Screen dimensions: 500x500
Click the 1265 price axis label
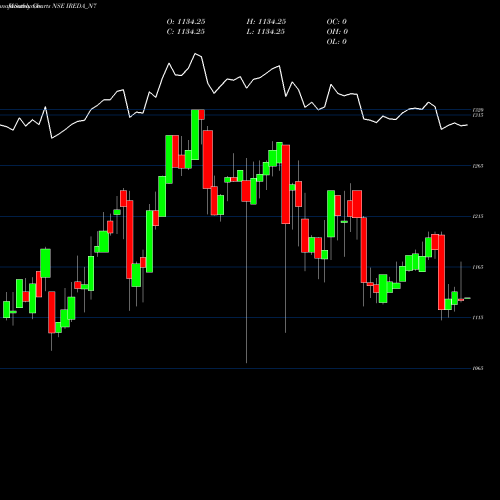coord(478,166)
